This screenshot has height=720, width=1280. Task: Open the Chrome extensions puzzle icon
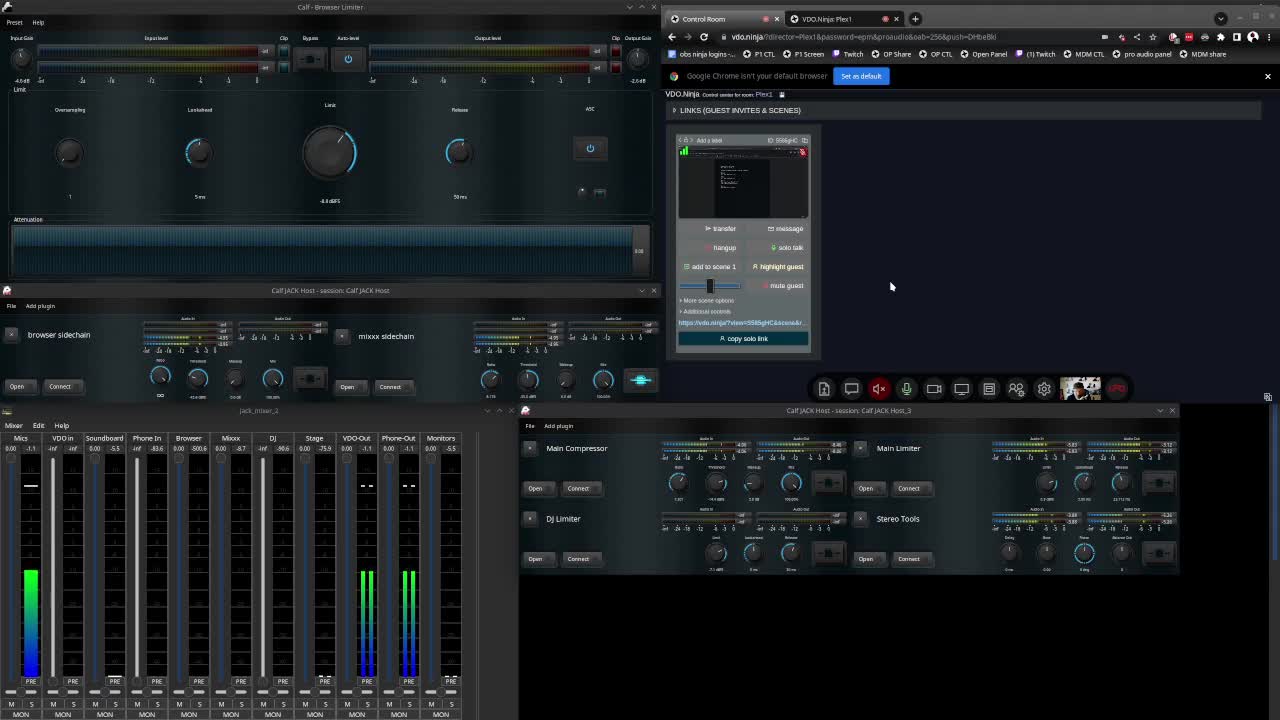[1221, 37]
